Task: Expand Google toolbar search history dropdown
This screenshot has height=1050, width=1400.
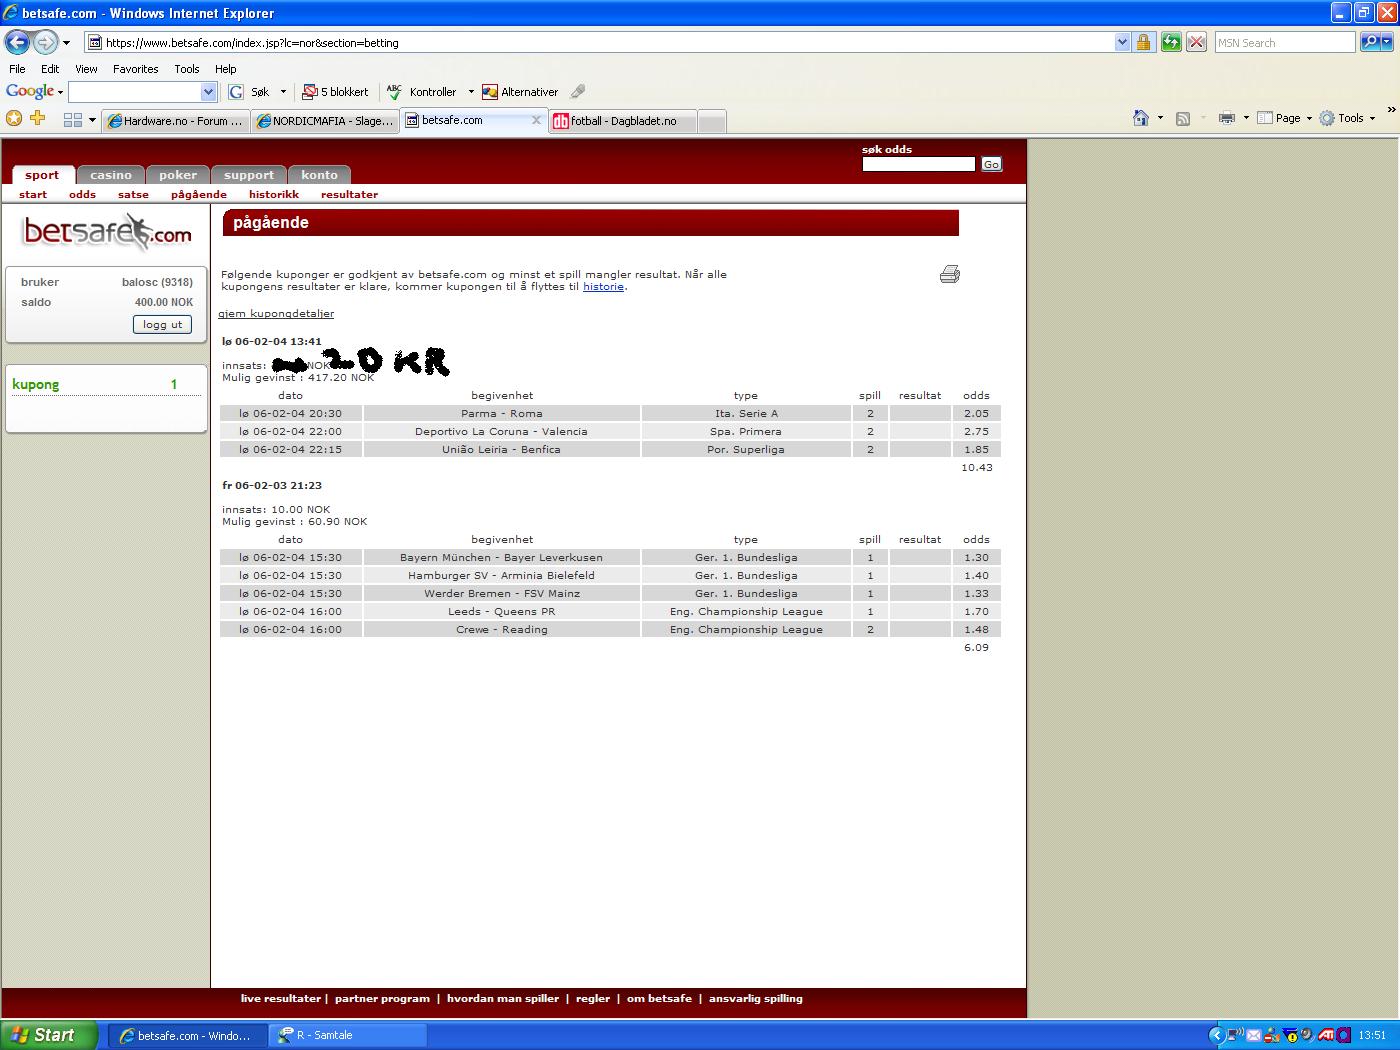Action: 209,92
